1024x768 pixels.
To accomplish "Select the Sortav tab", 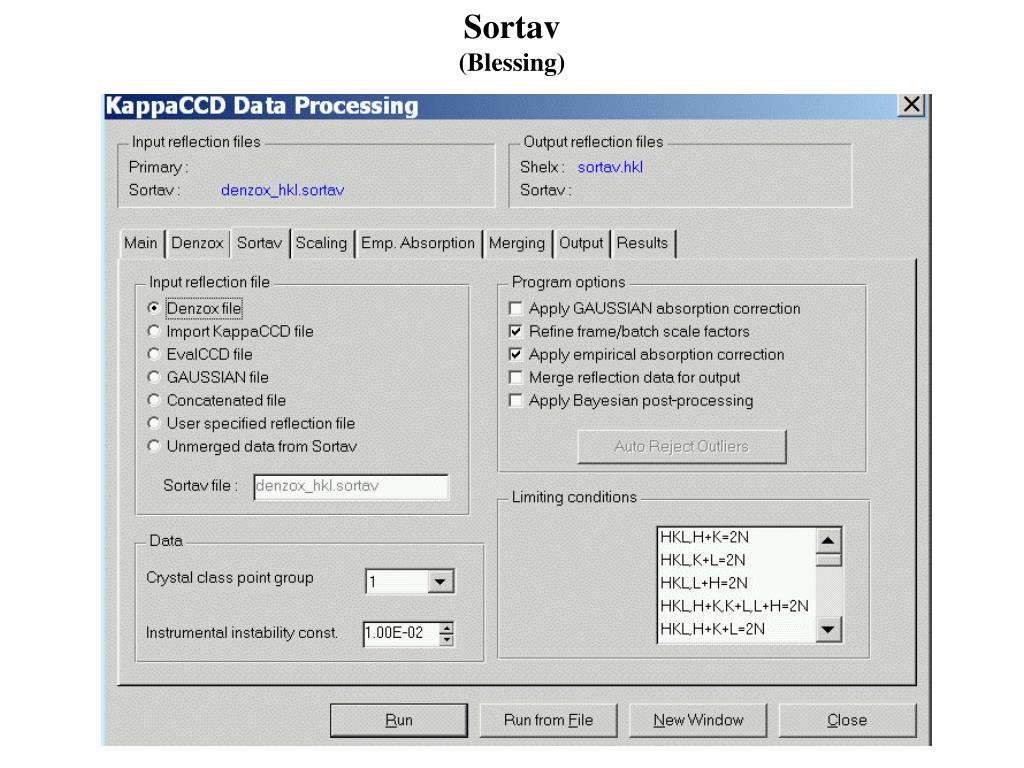I will (259, 243).
